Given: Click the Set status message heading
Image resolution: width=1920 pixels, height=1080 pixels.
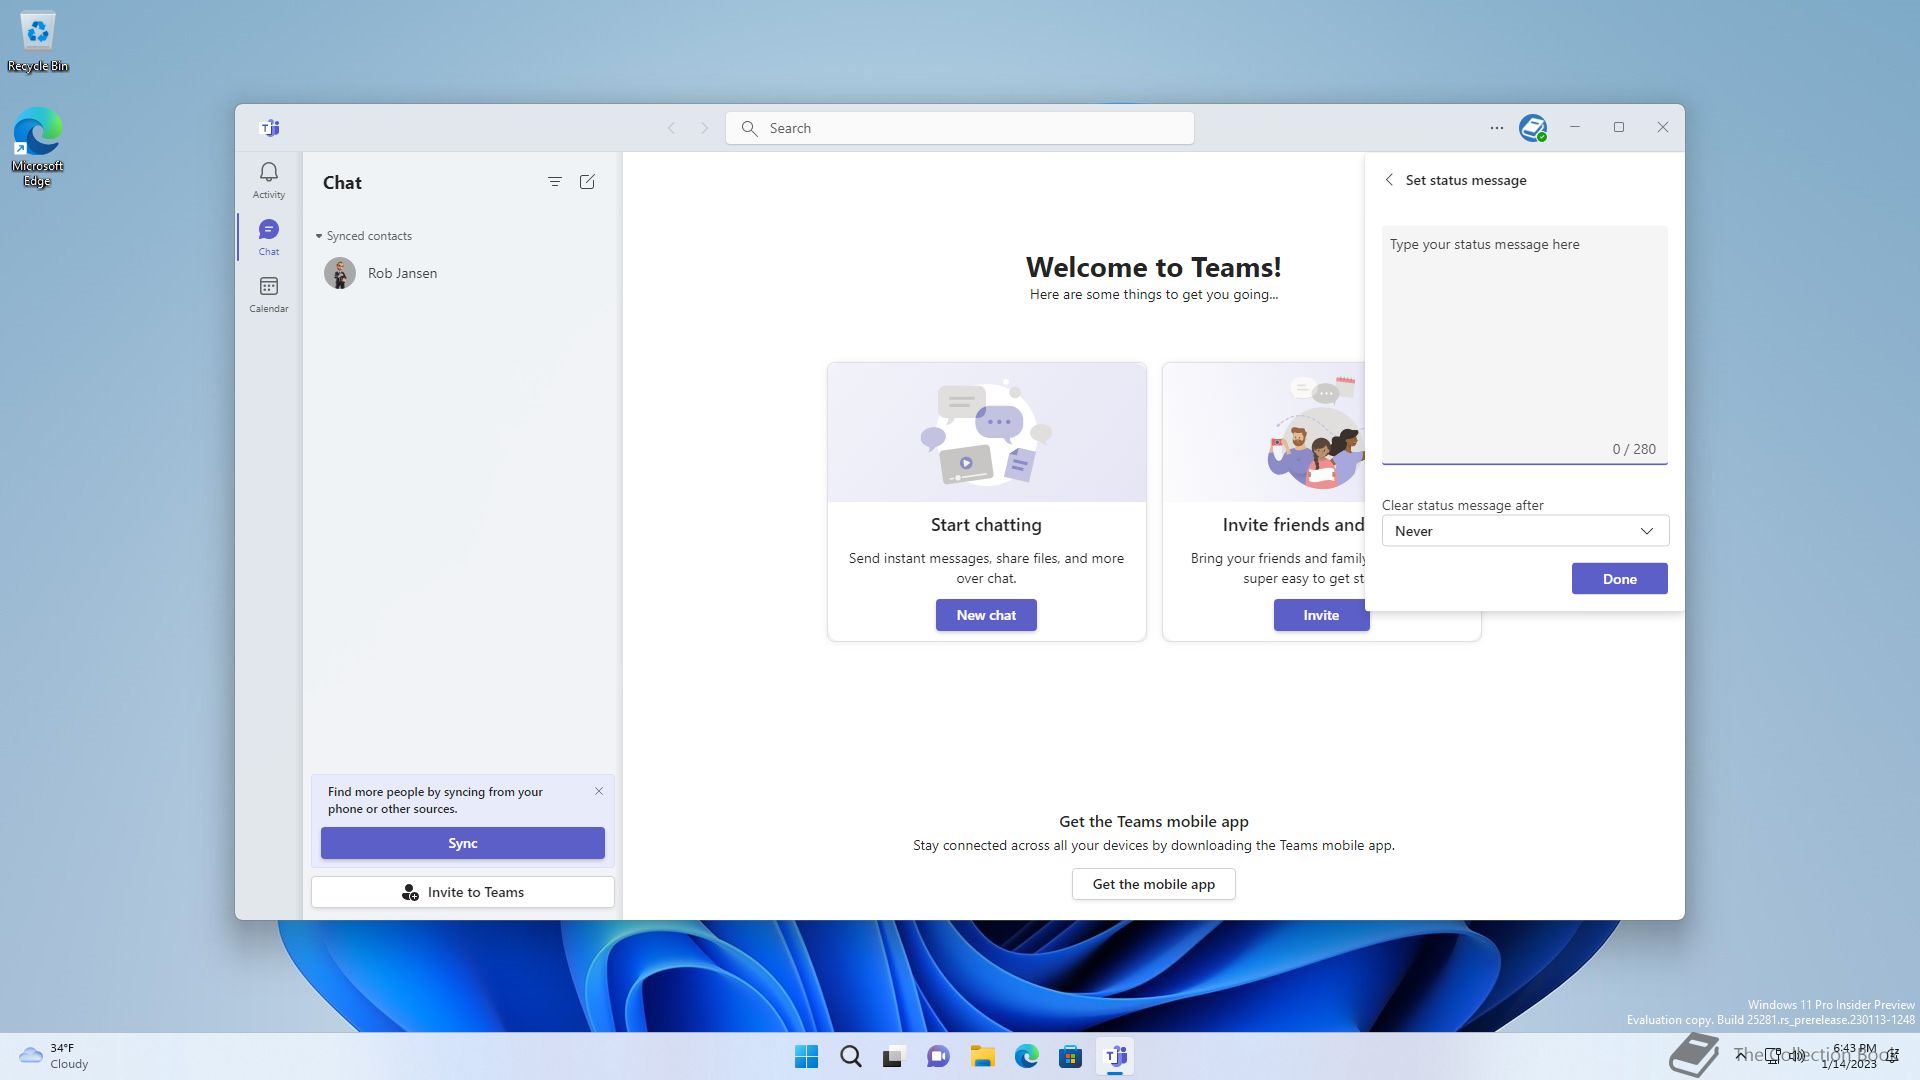Looking at the screenshot, I should click(x=1466, y=180).
